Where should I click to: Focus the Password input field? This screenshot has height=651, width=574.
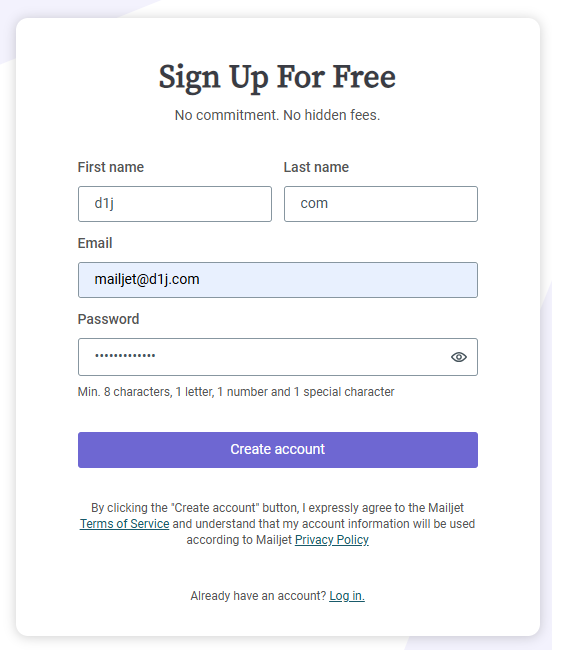278,357
